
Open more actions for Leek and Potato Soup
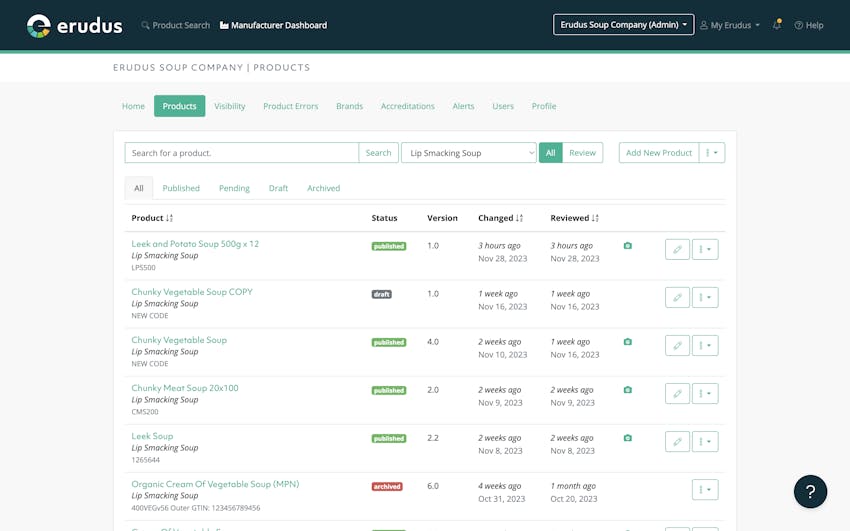pyautogui.click(x=705, y=249)
